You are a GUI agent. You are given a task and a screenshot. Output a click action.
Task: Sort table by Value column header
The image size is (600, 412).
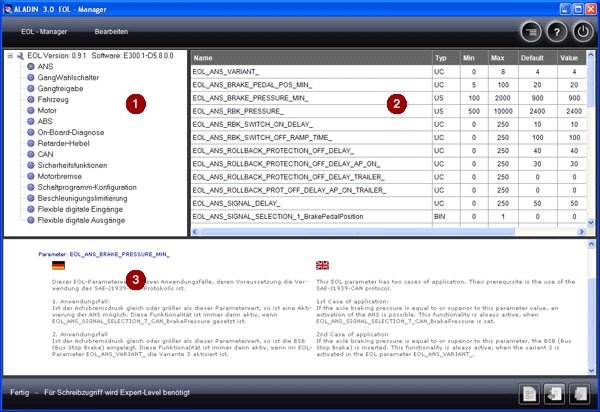(572, 58)
